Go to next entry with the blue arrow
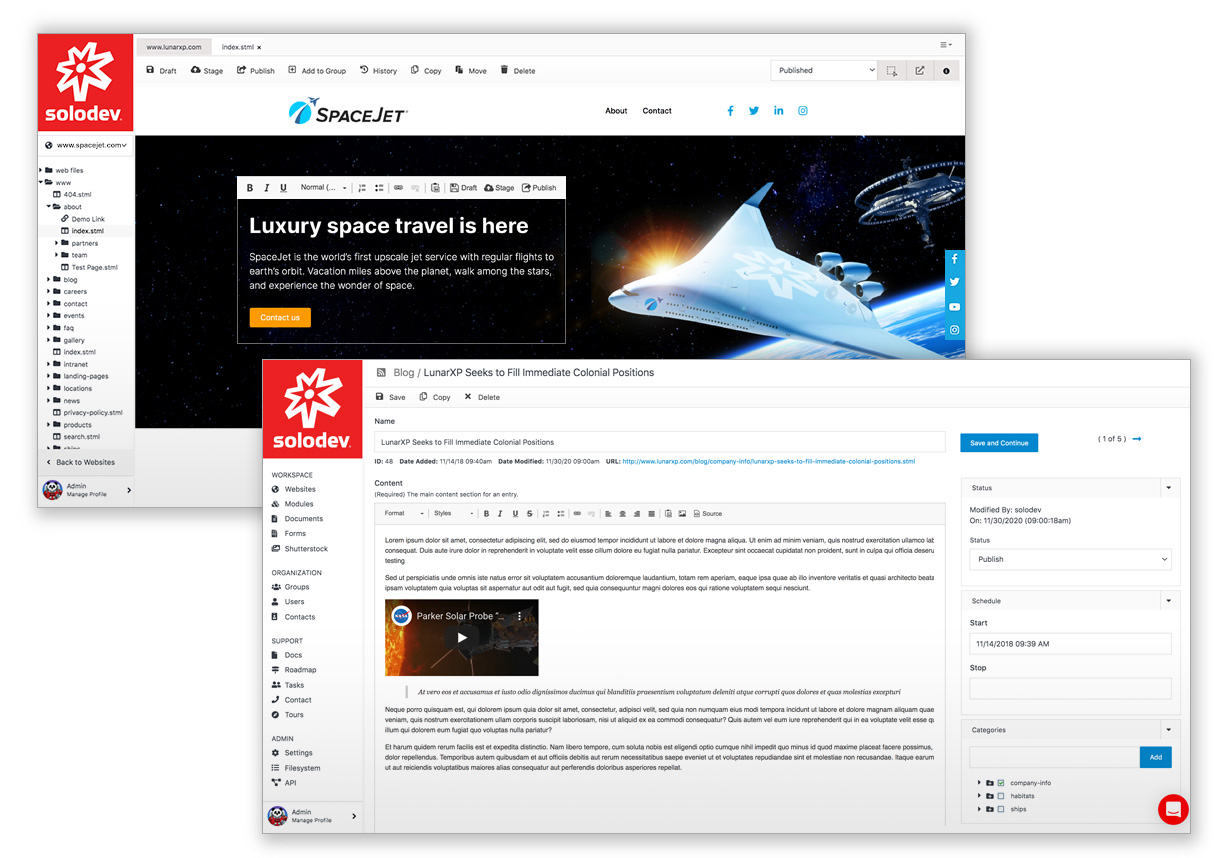 [x=1137, y=439]
